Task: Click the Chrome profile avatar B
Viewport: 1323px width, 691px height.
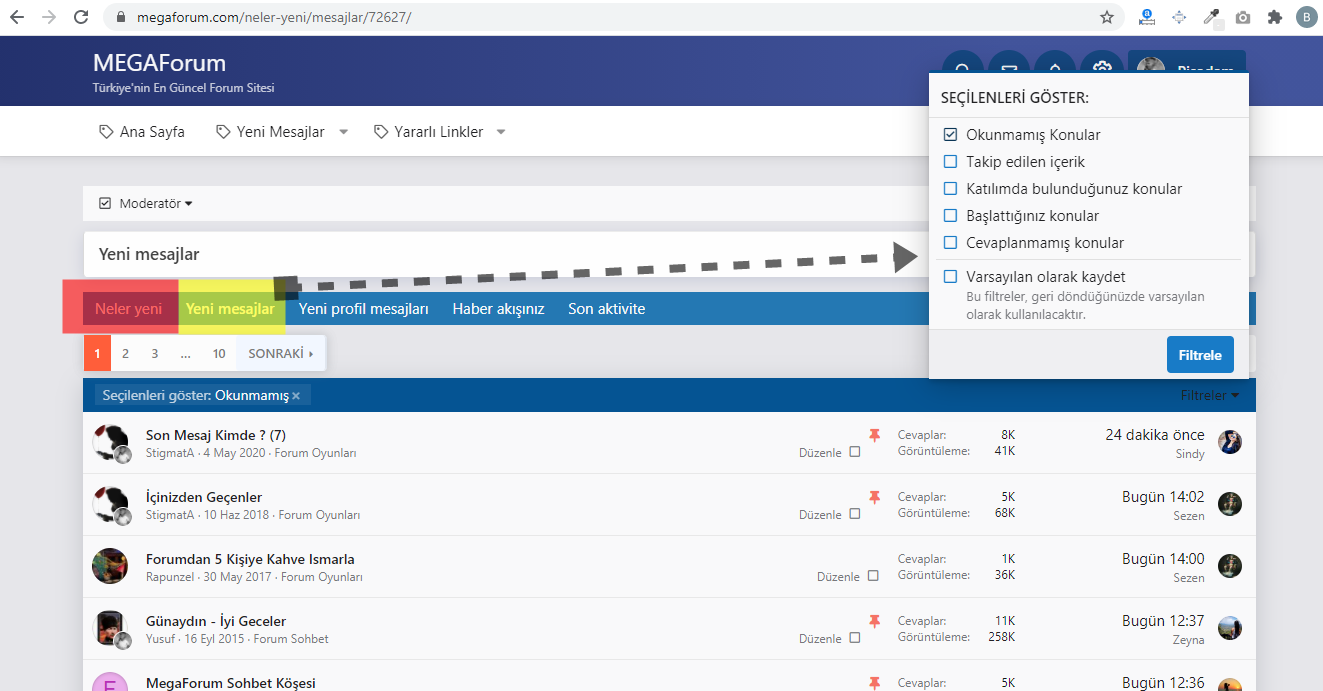Action: coord(1306,17)
